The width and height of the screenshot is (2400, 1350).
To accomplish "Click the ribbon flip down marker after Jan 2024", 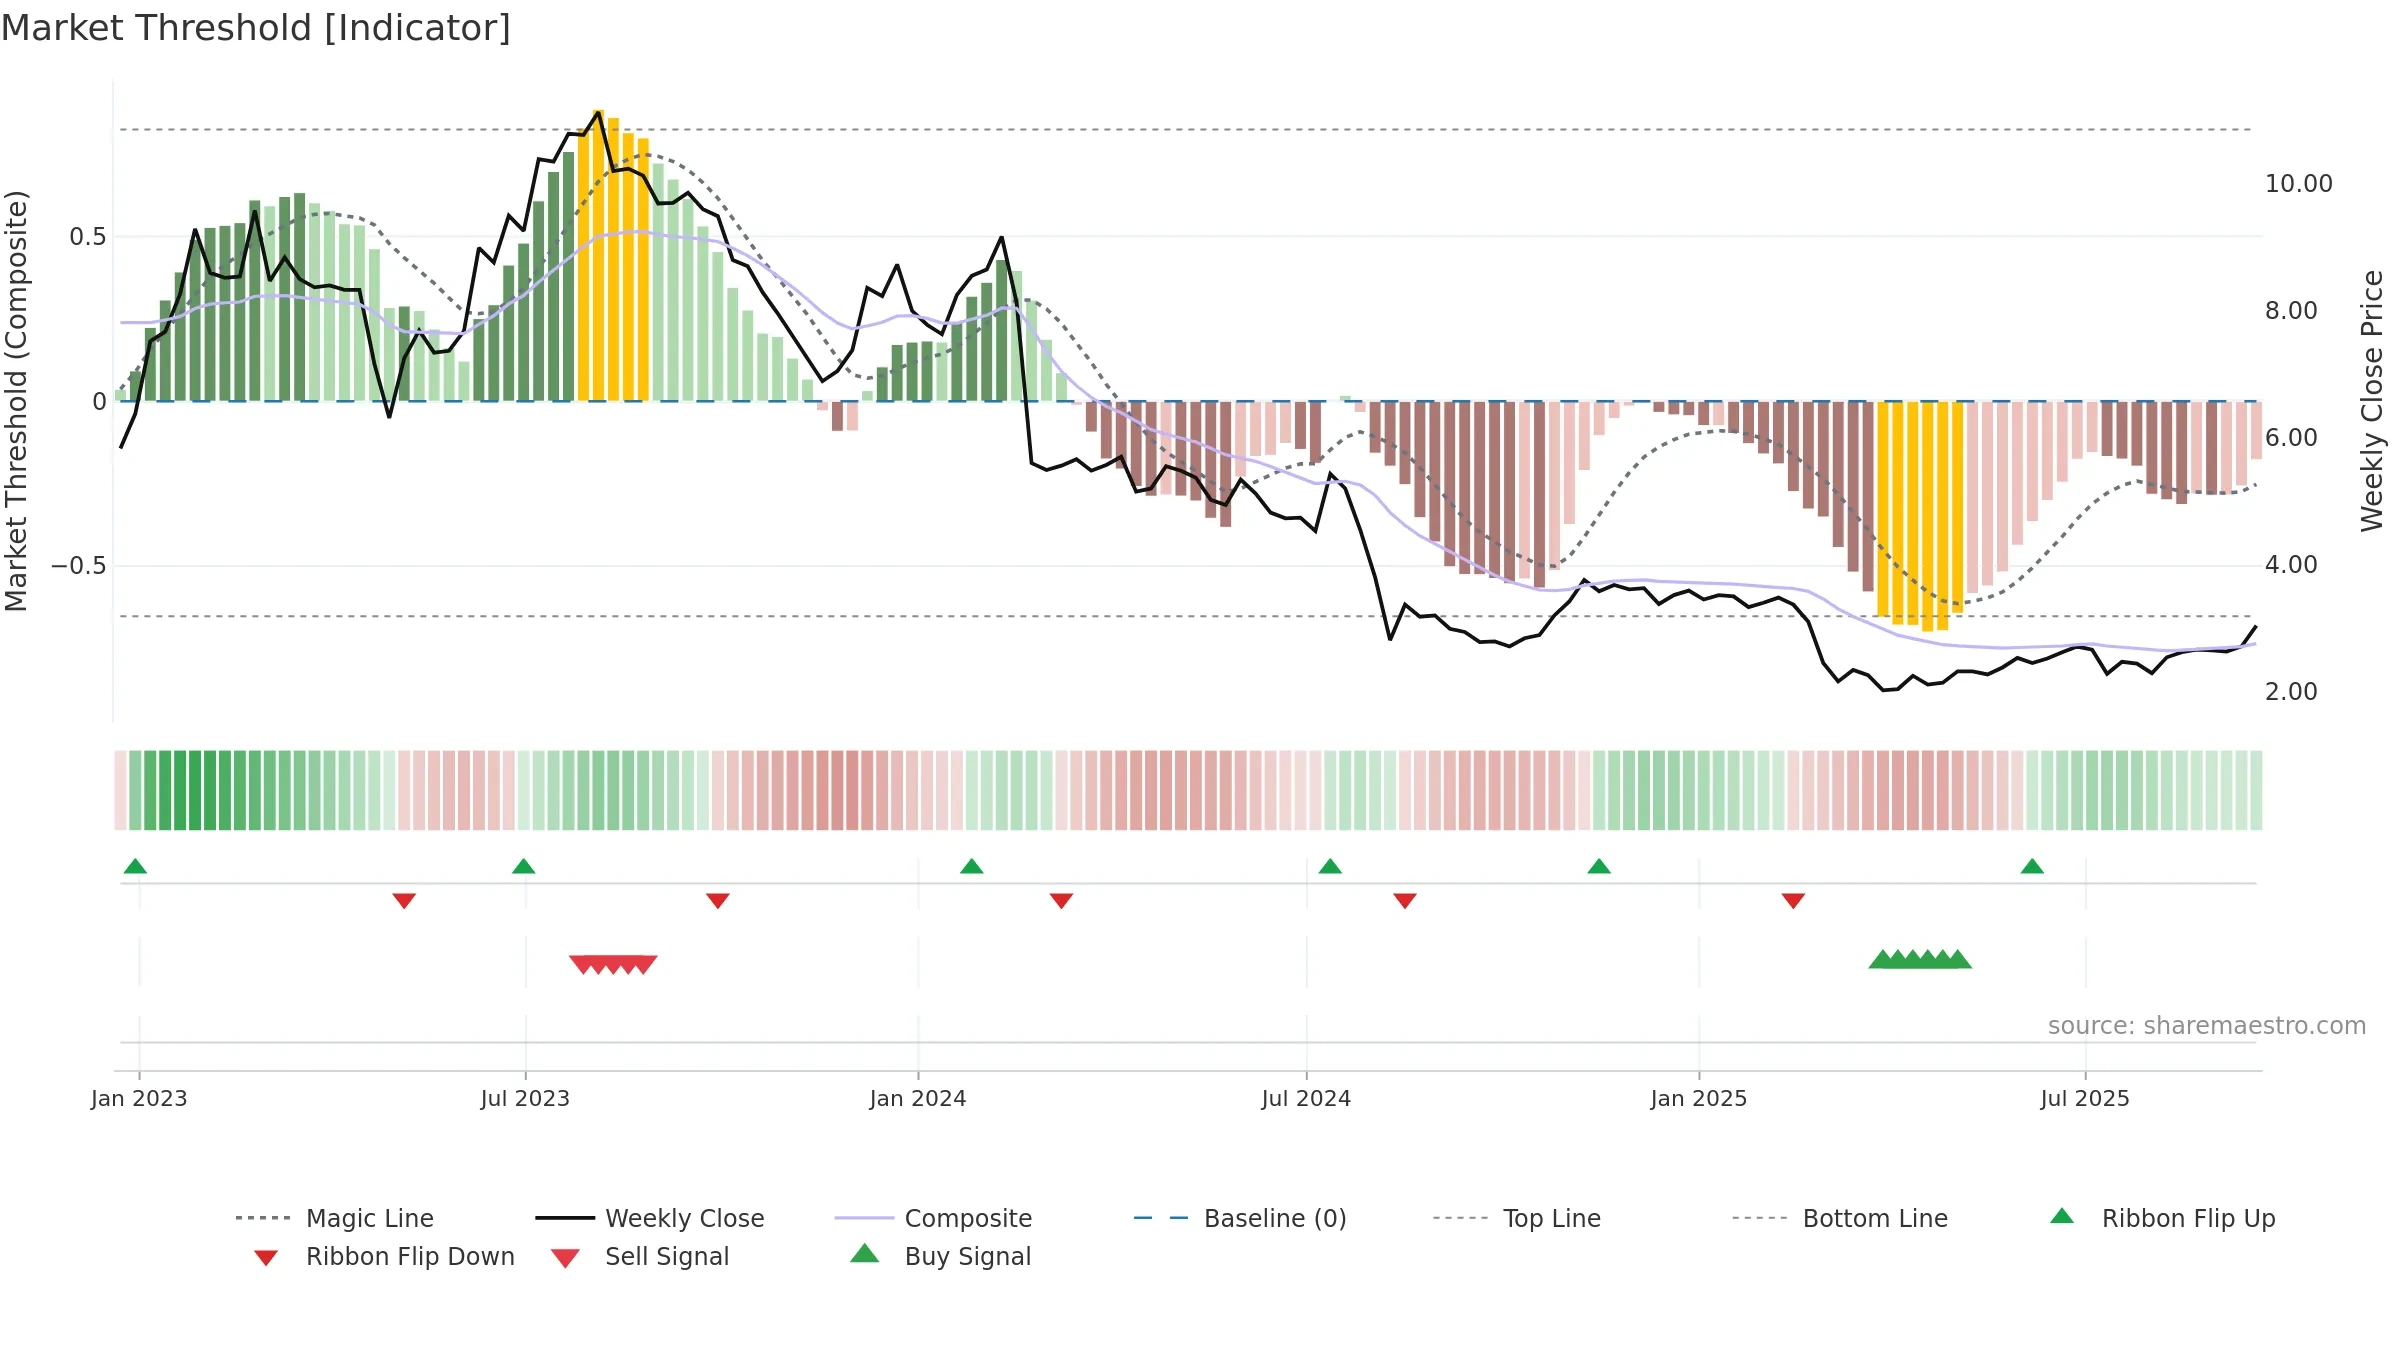I will [1061, 901].
